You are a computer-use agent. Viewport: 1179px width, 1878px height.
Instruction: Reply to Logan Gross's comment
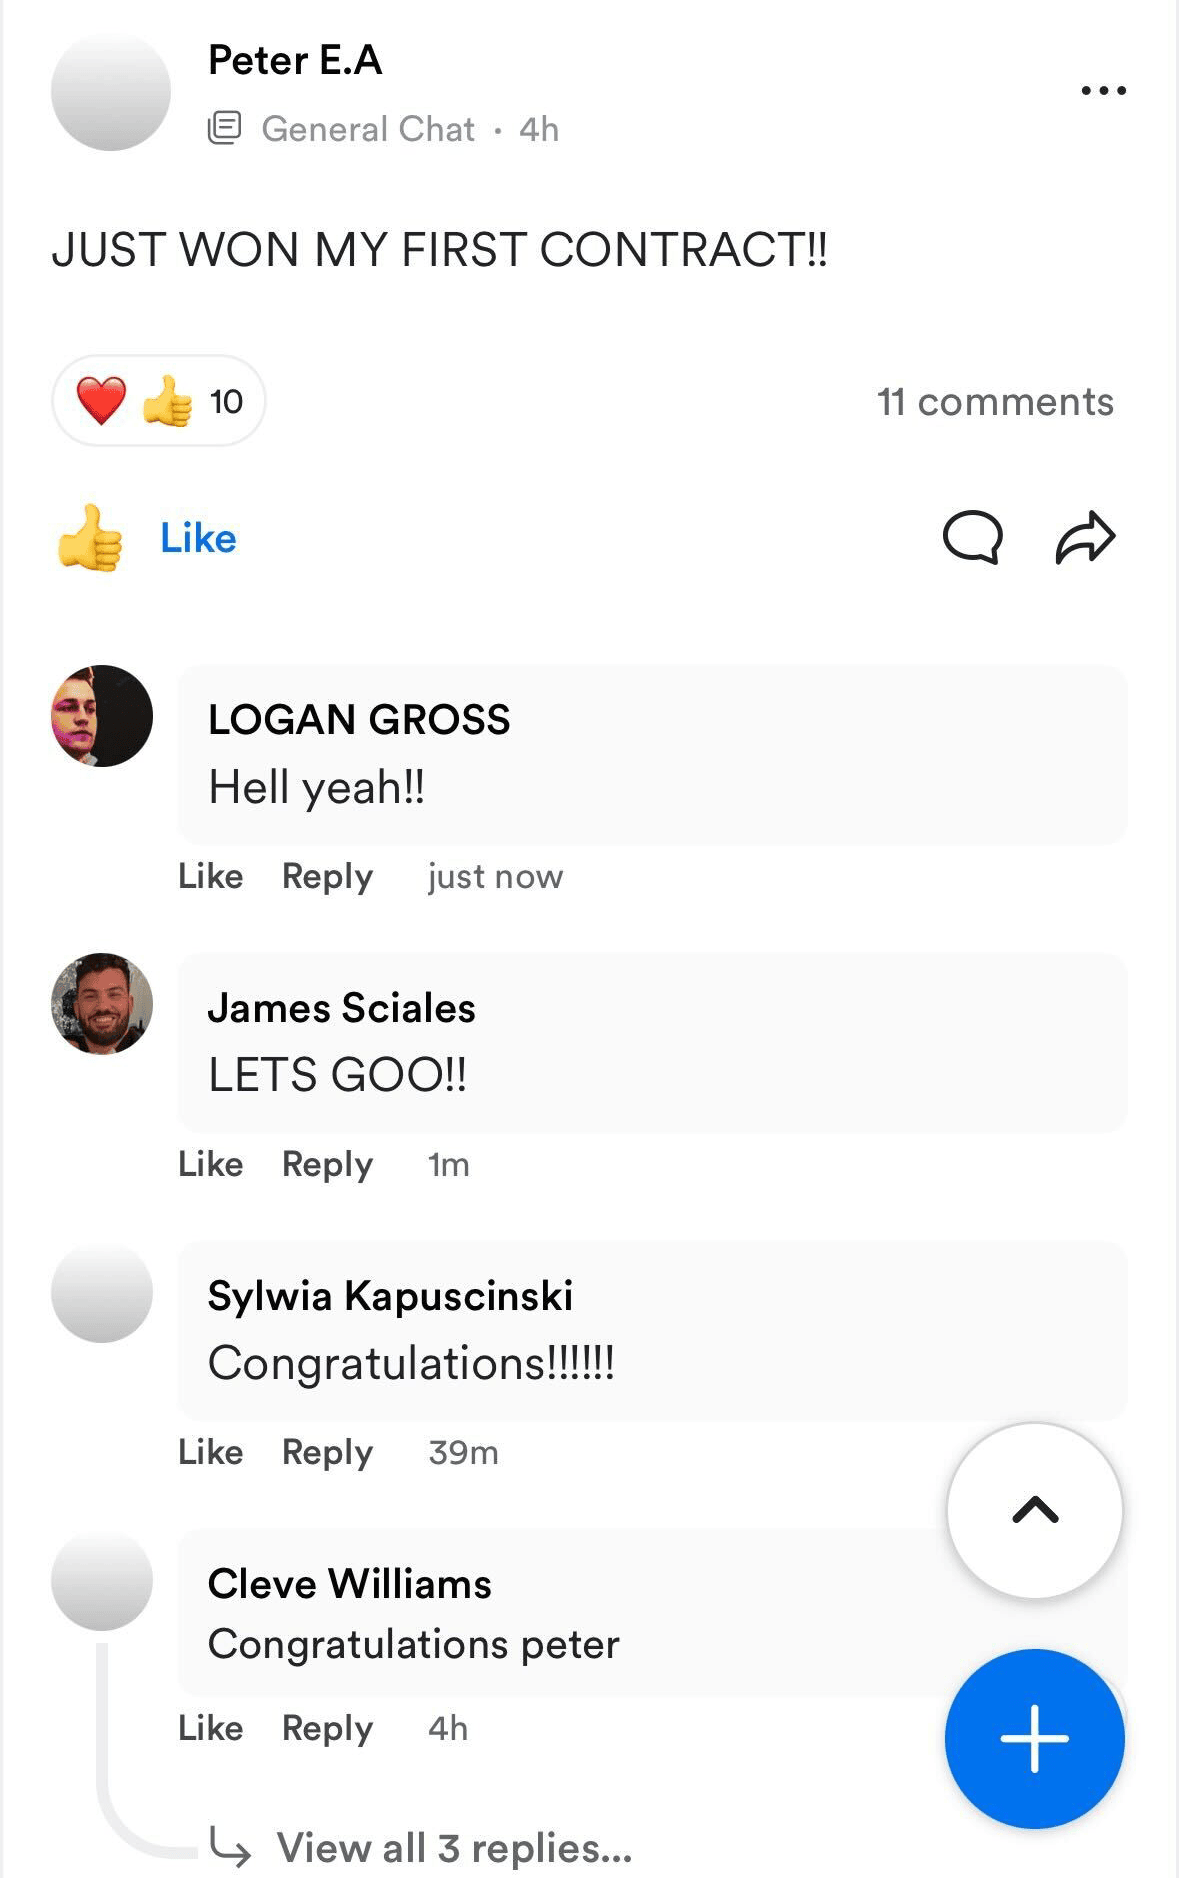click(x=327, y=876)
